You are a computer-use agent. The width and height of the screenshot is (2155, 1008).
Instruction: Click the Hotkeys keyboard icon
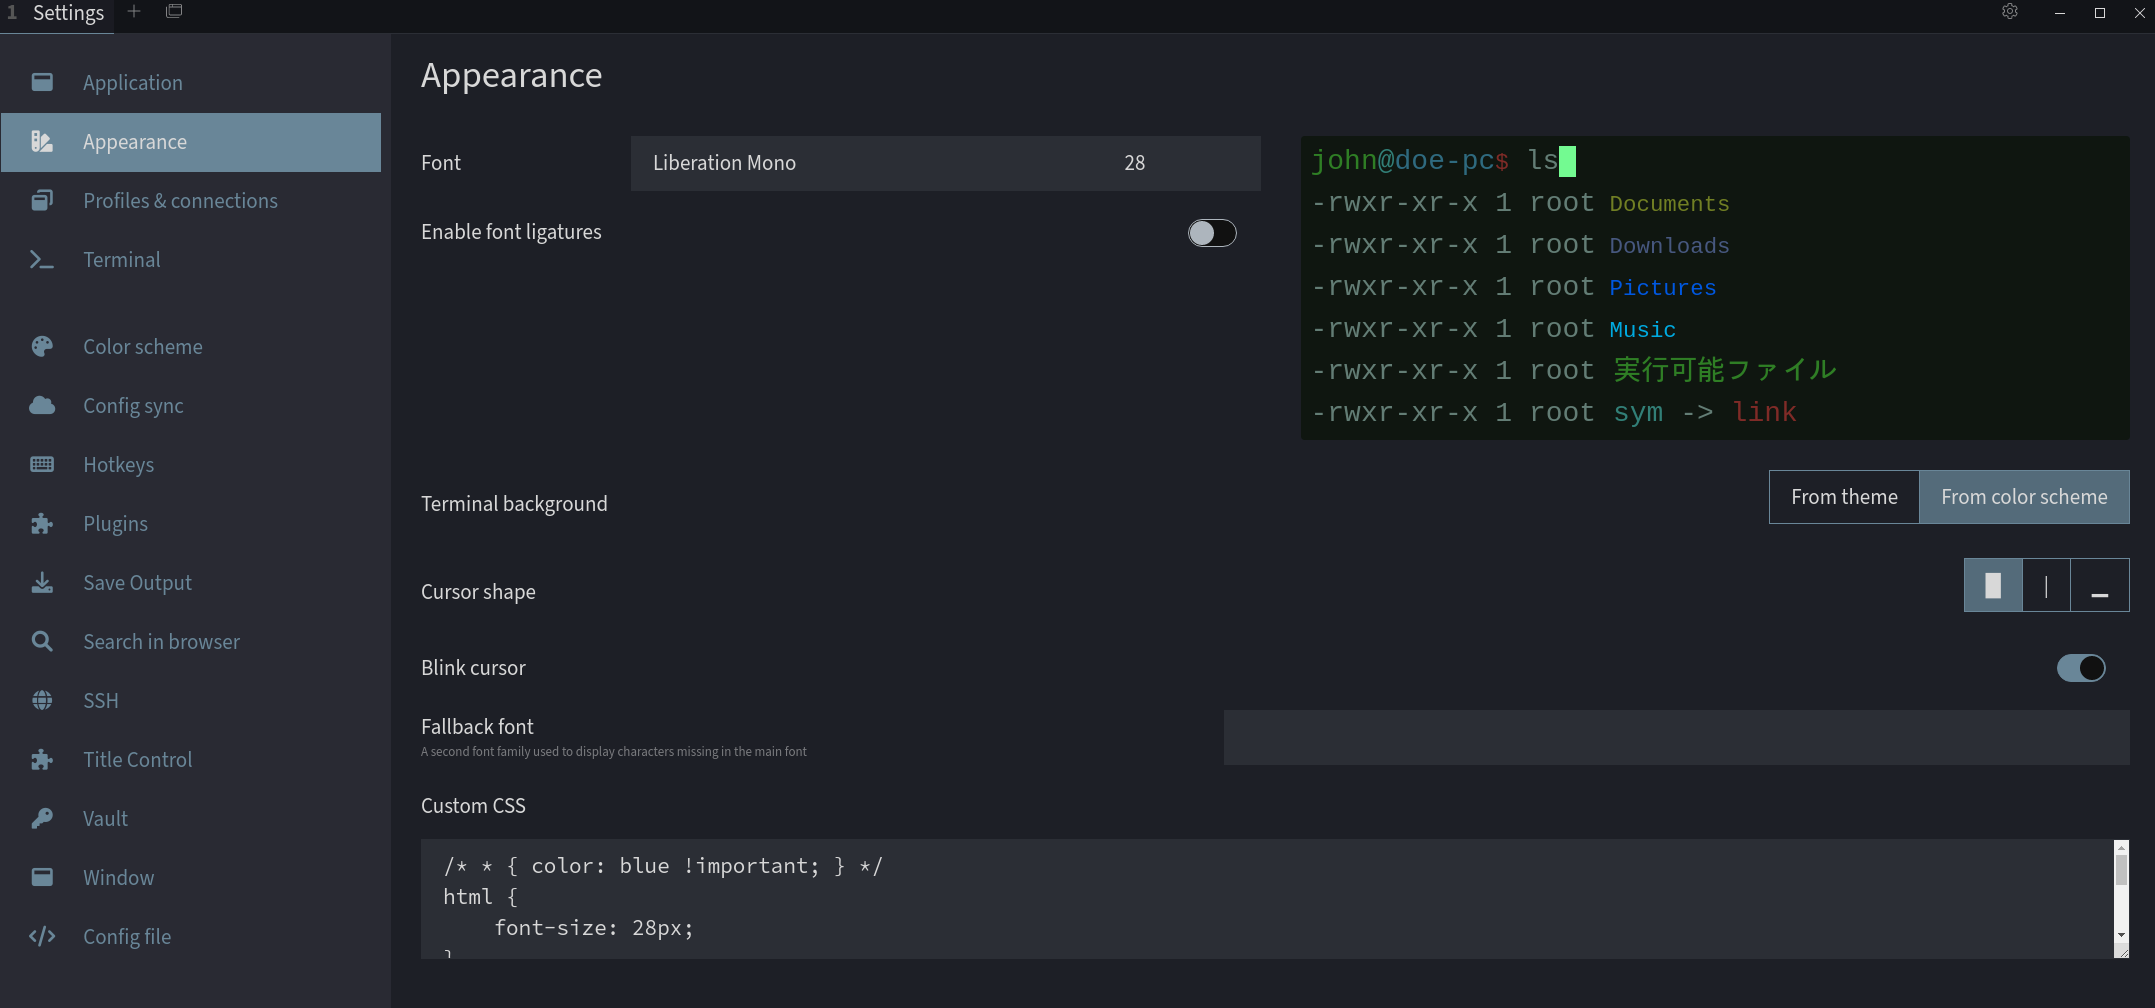(x=42, y=464)
